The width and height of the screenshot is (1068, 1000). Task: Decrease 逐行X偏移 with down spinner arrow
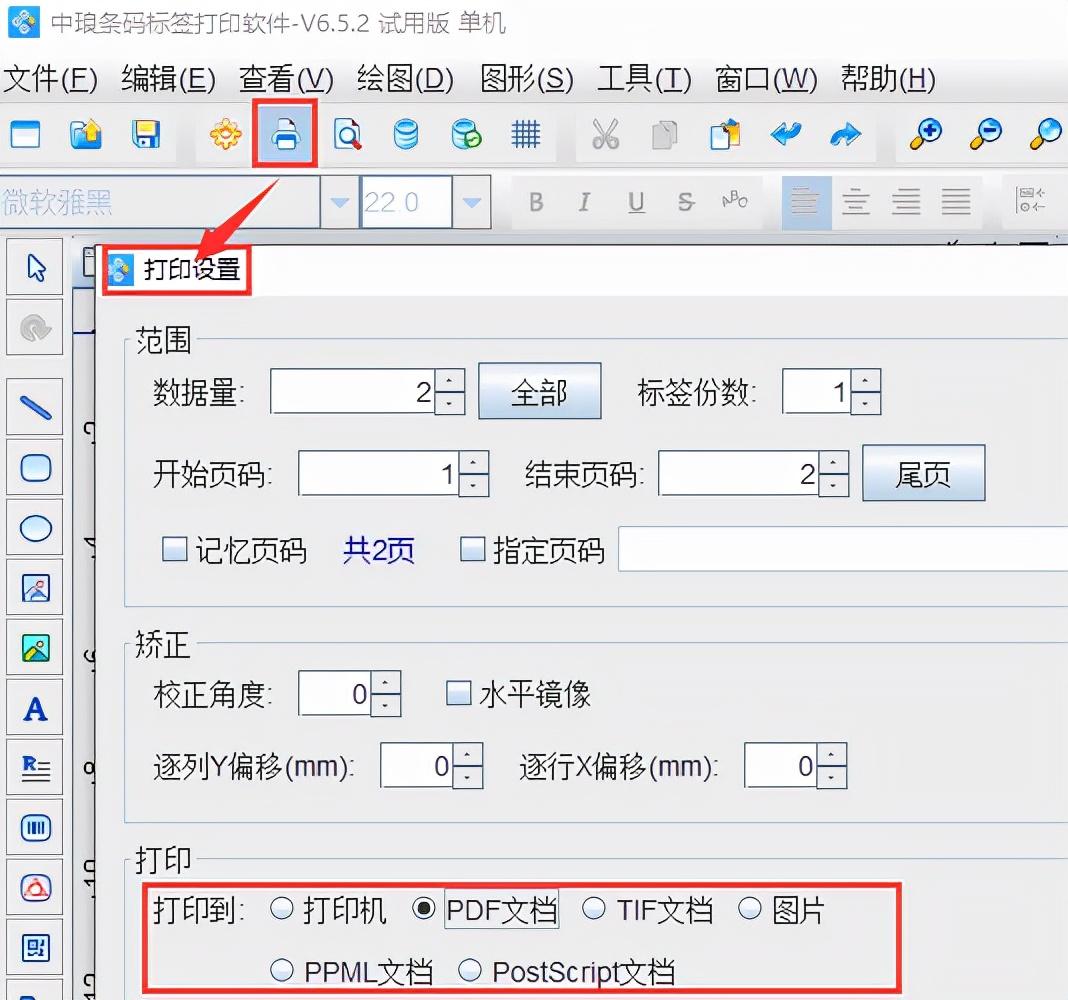tap(831, 777)
